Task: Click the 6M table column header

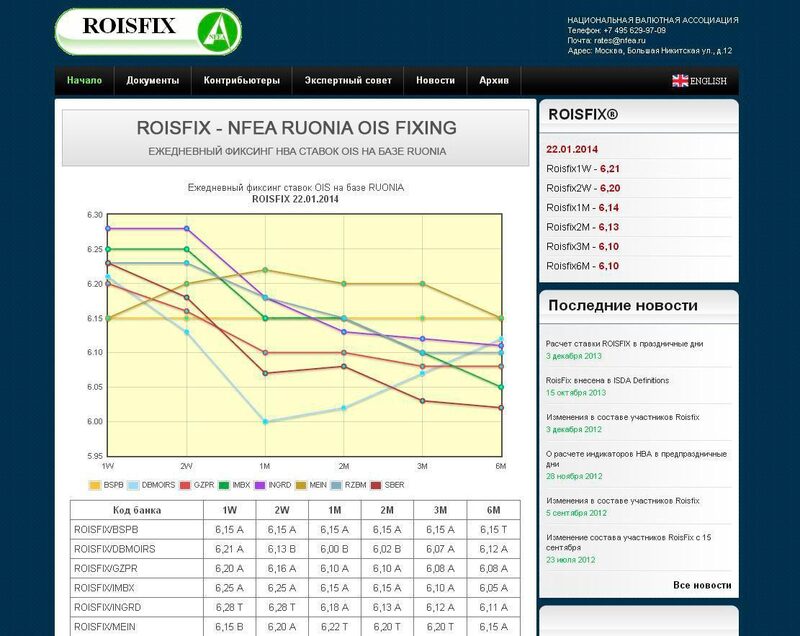Action: (493, 510)
